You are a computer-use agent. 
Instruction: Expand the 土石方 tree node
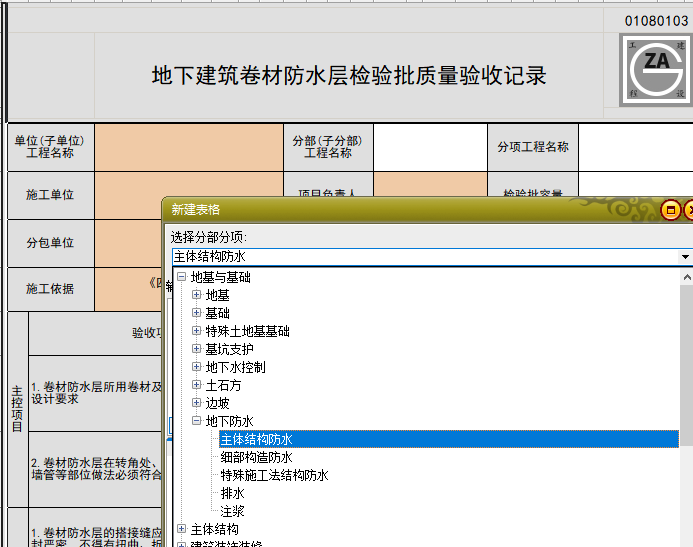tap(196, 385)
